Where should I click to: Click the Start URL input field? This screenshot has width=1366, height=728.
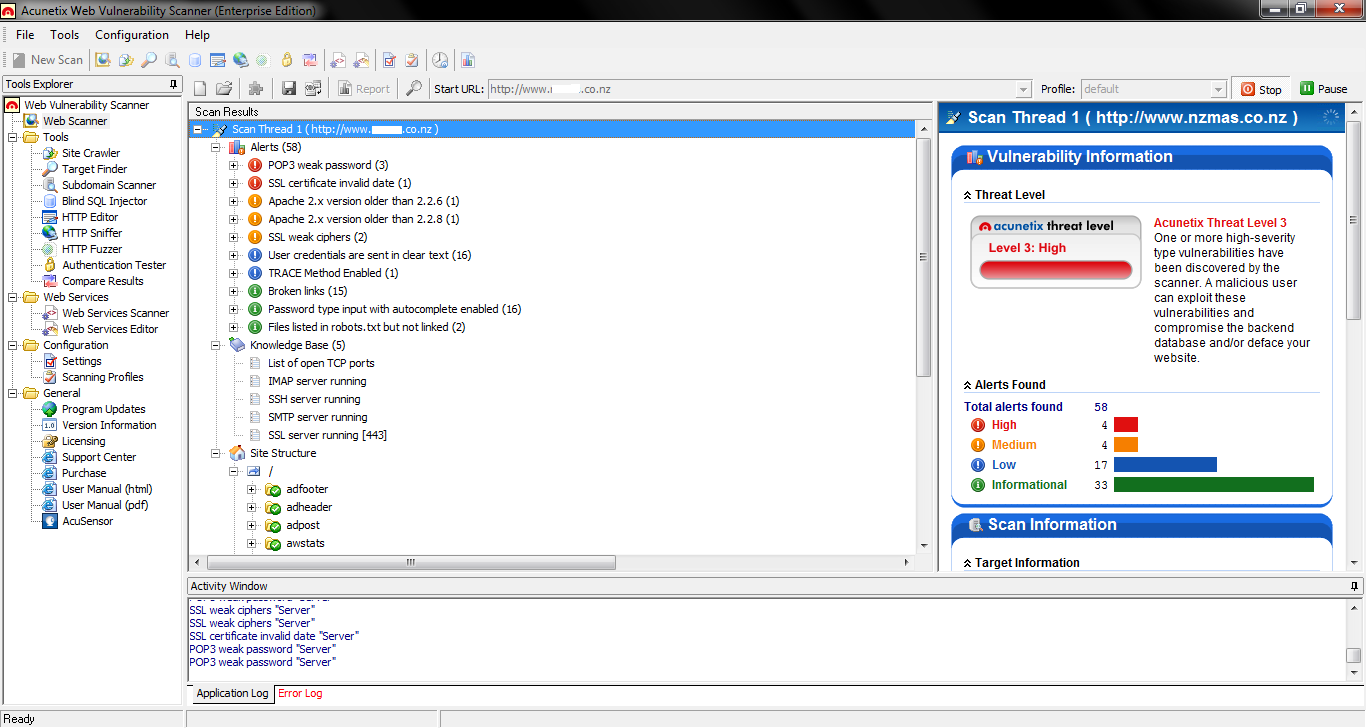(x=750, y=89)
